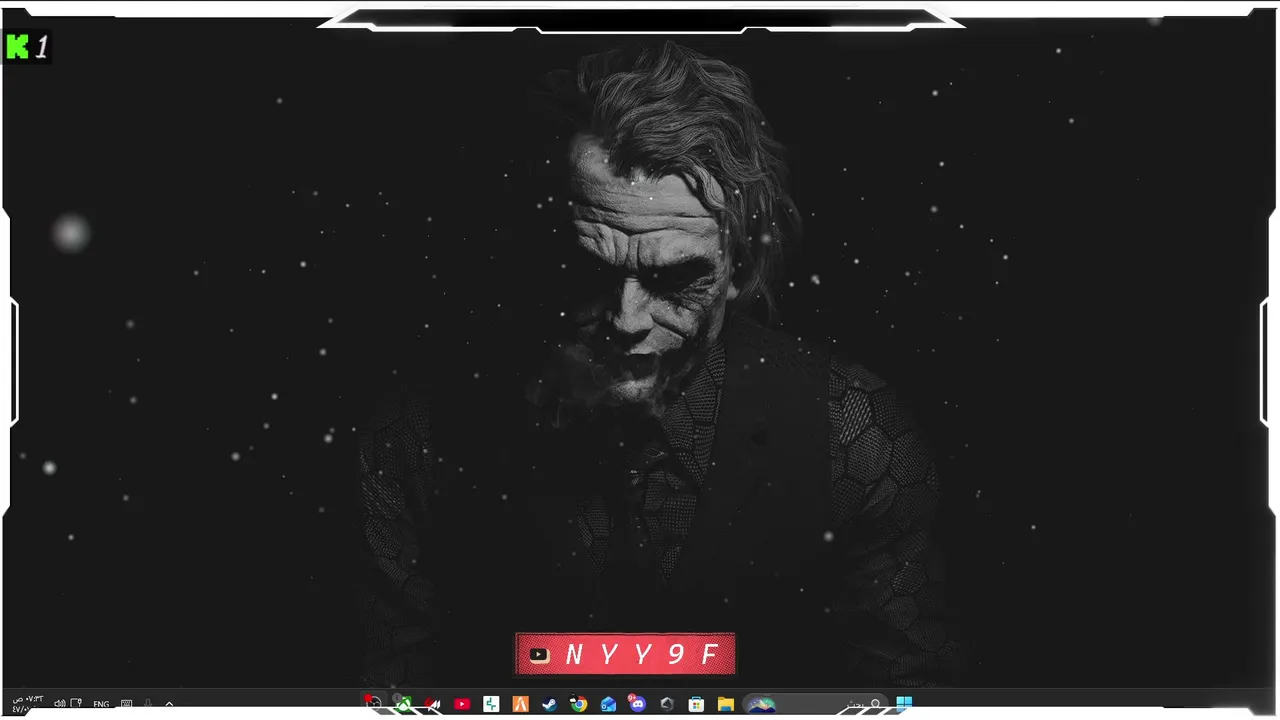Show hidden system tray icons
Screen dimensions: 1280x720
[169, 704]
